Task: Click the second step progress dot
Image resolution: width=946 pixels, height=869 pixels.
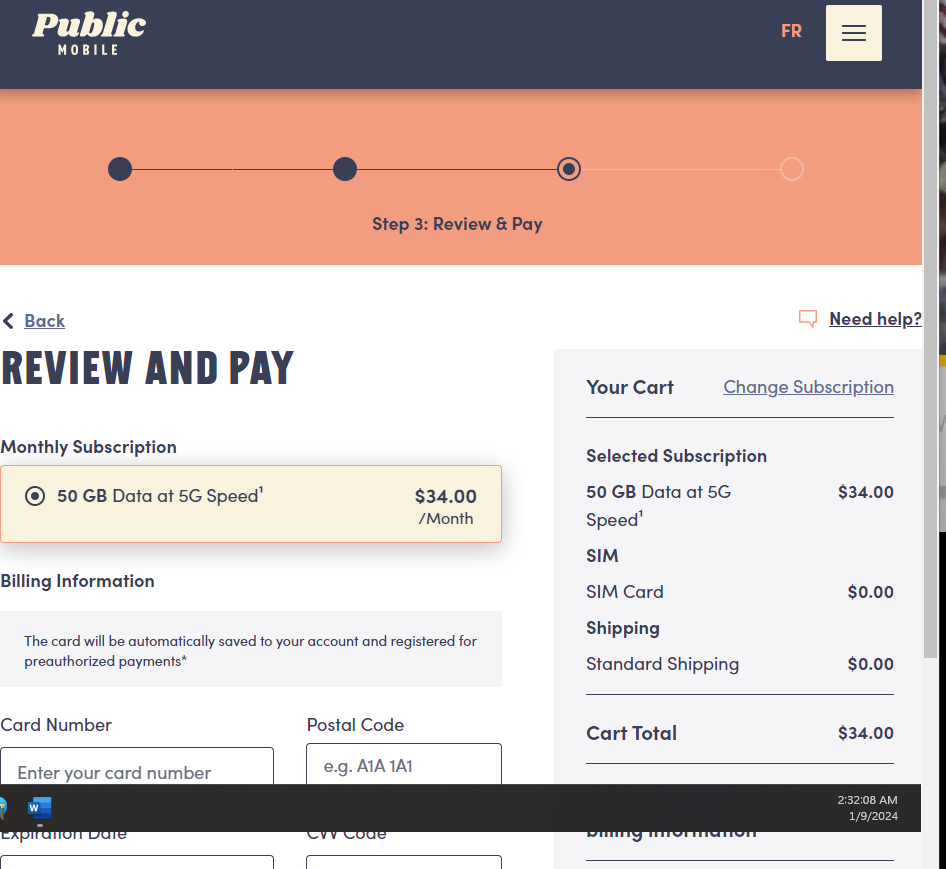Action: (345, 169)
